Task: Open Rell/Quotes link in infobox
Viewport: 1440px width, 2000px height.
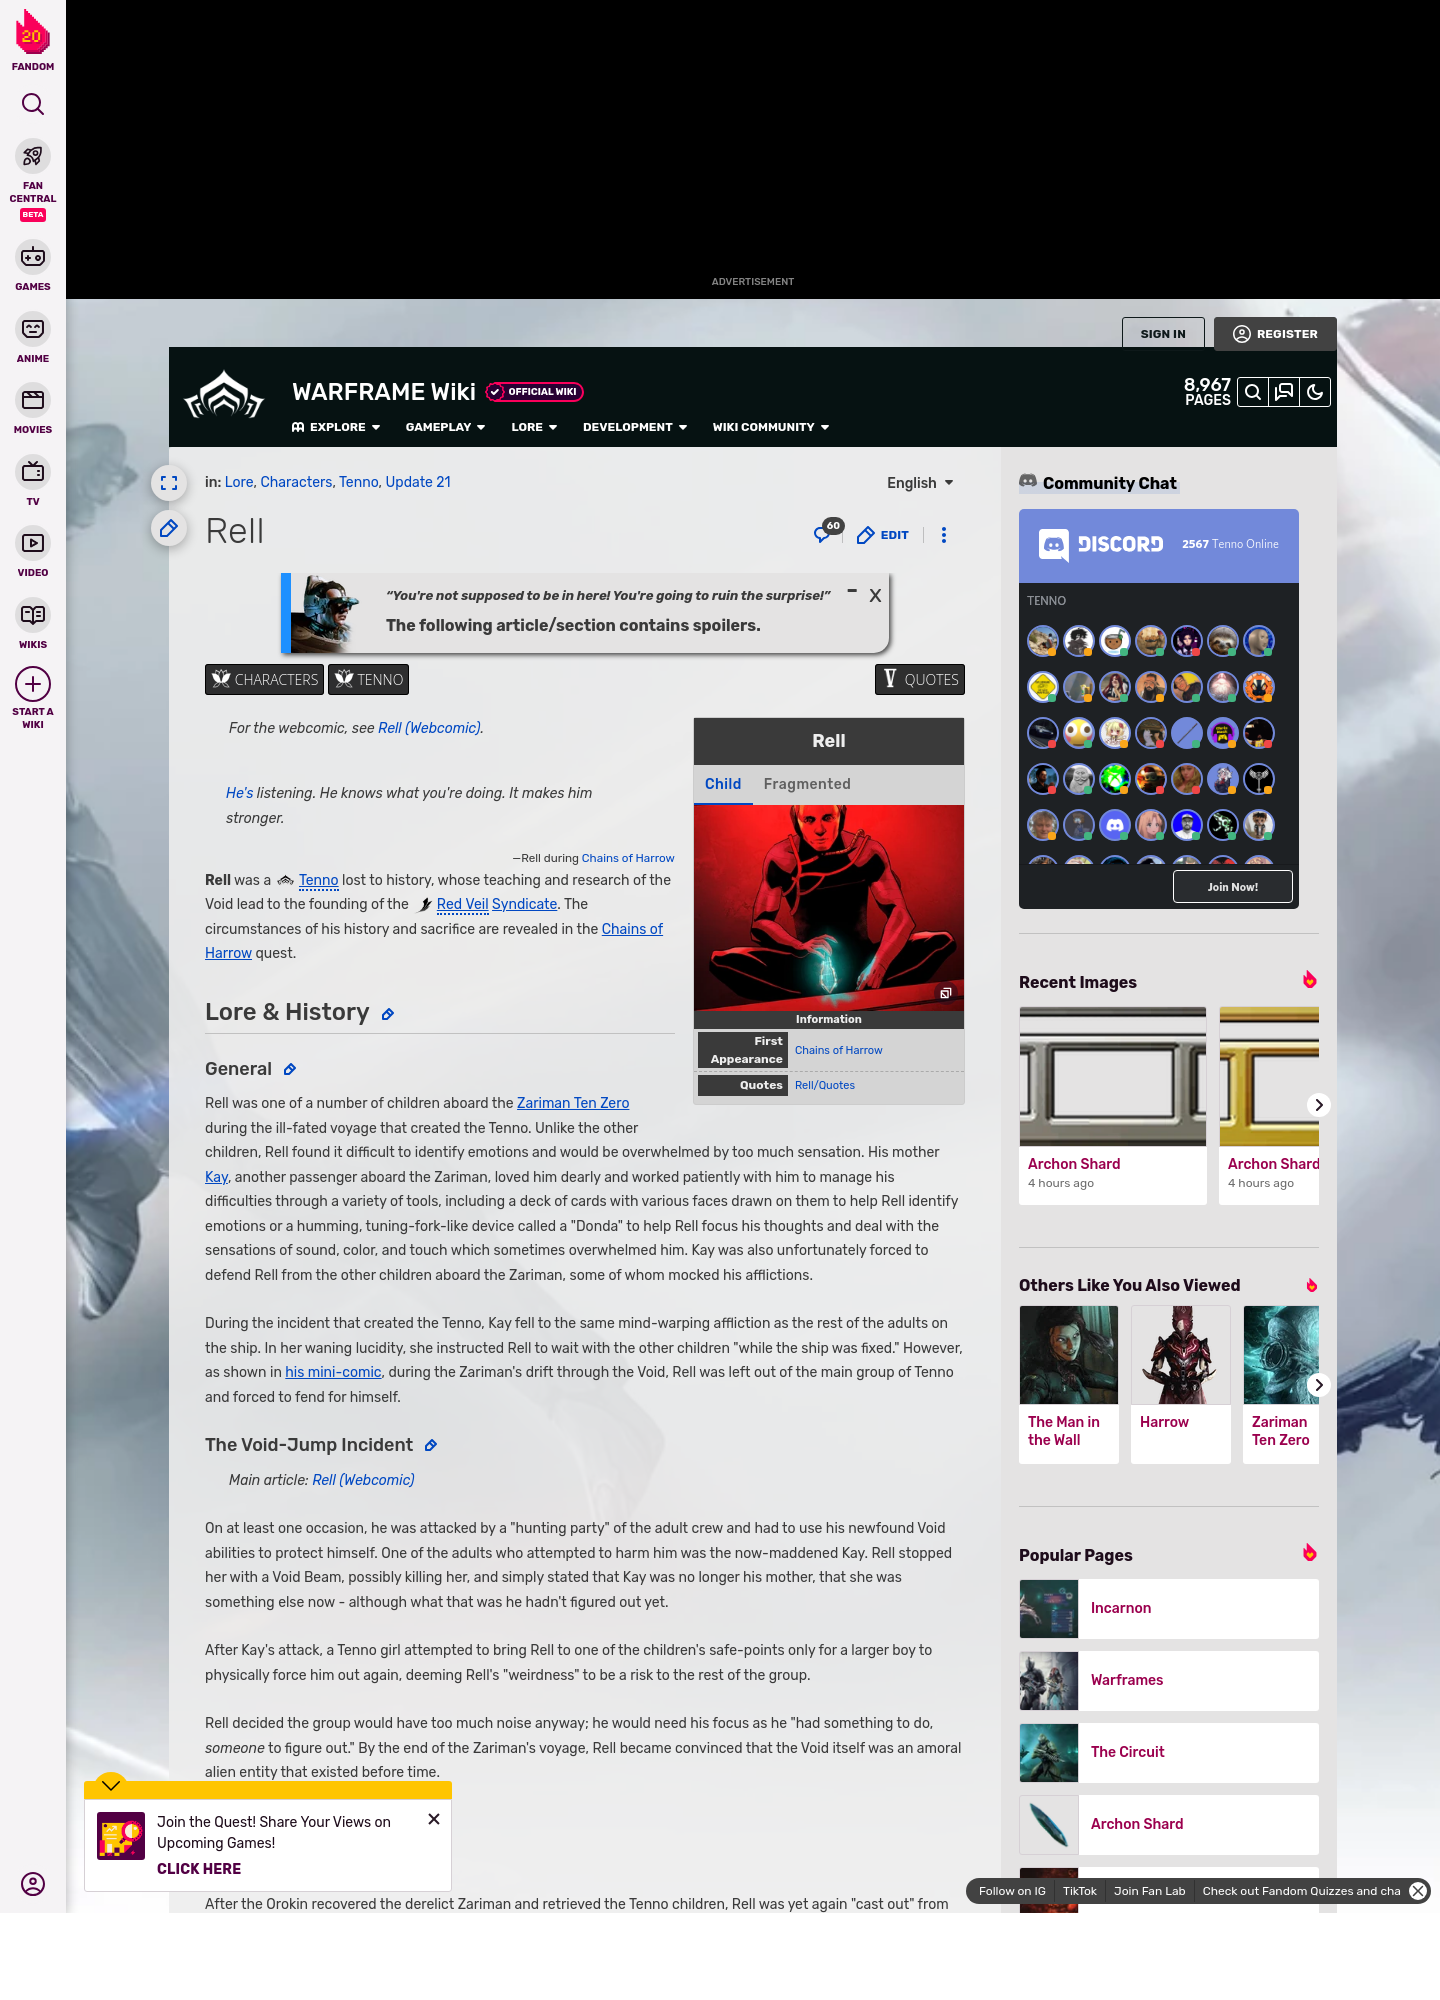Action: [x=825, y=1085]
